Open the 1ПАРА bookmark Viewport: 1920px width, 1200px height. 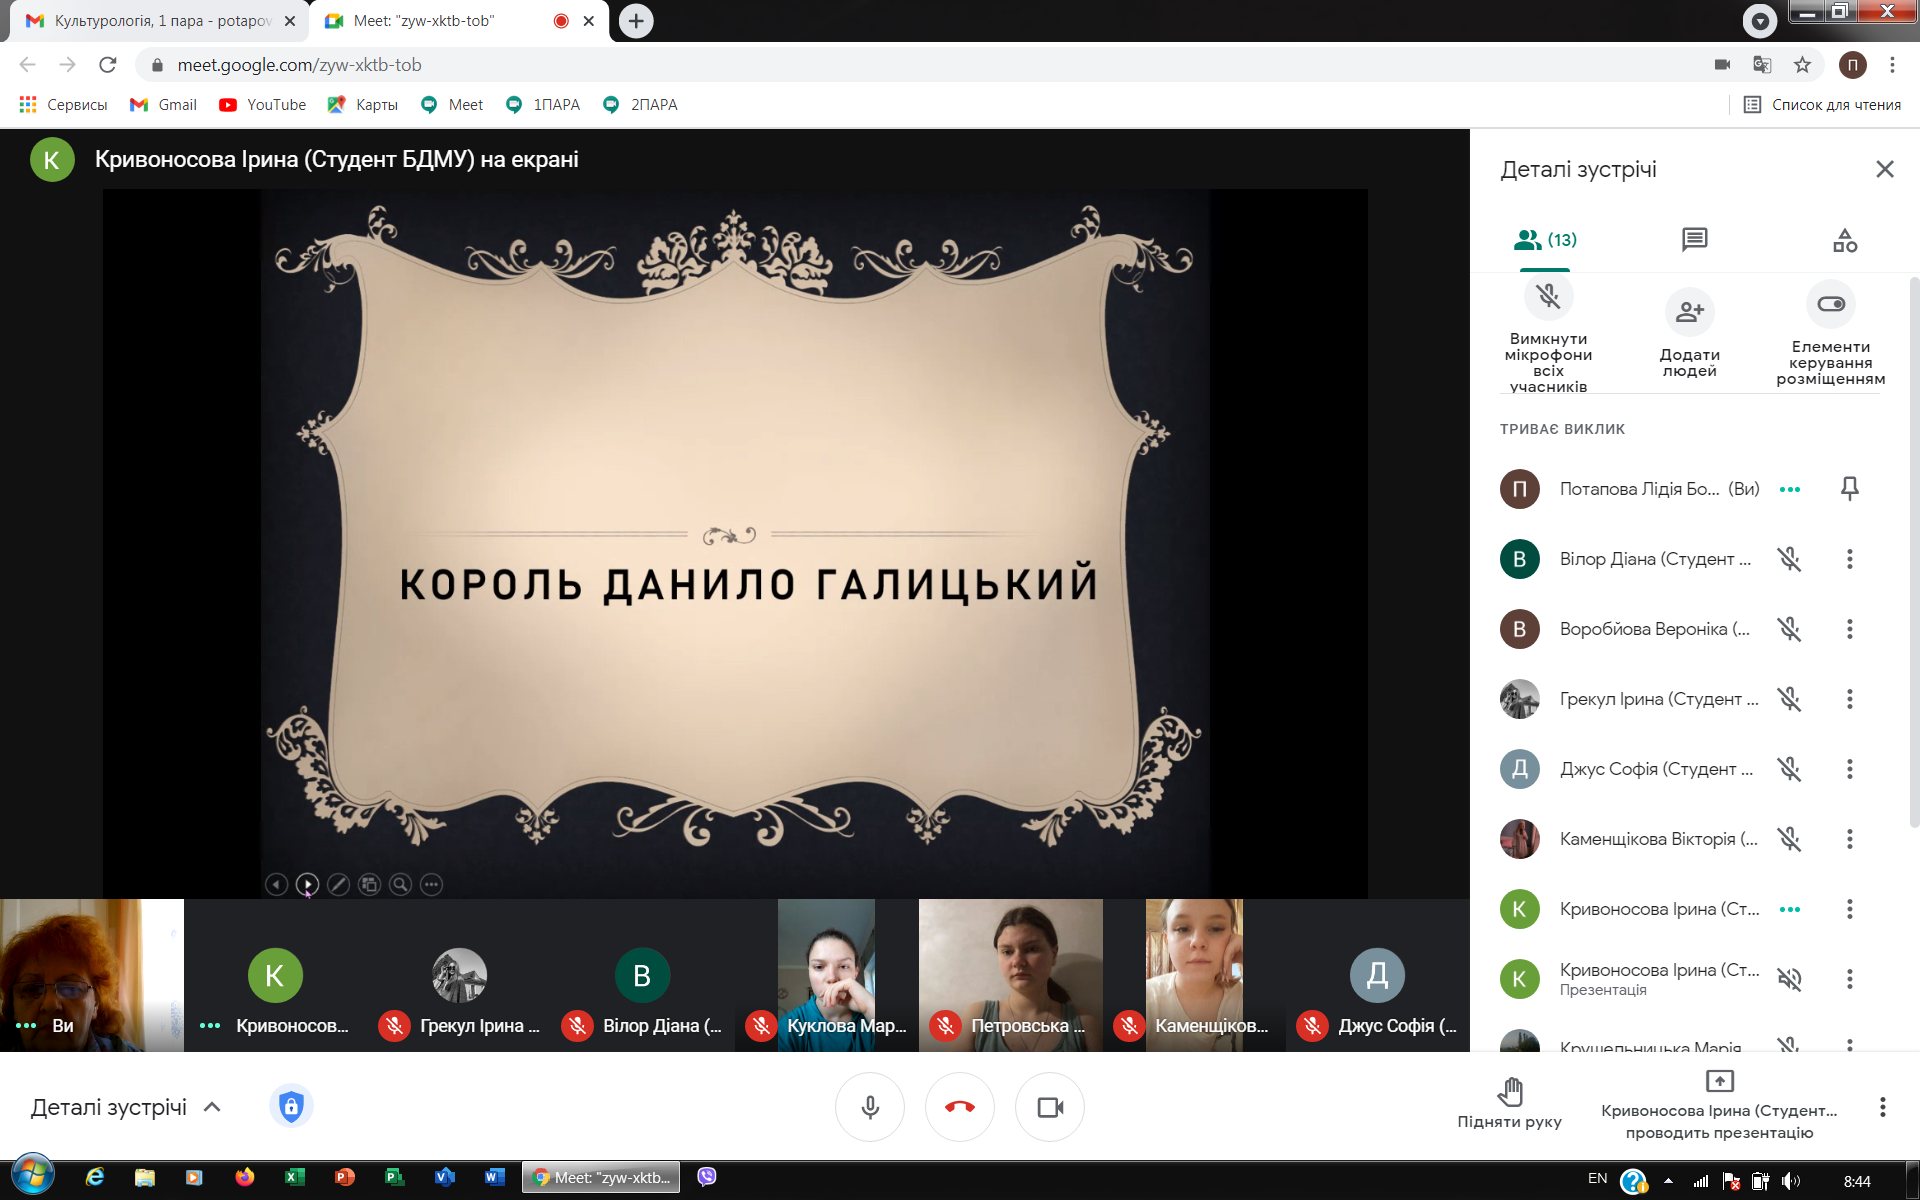543,105
